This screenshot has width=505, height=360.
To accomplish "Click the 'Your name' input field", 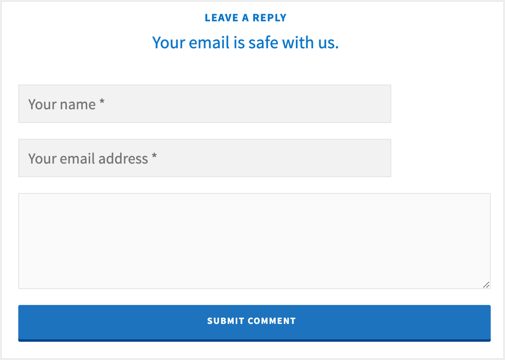I will [x=204, y=104].
